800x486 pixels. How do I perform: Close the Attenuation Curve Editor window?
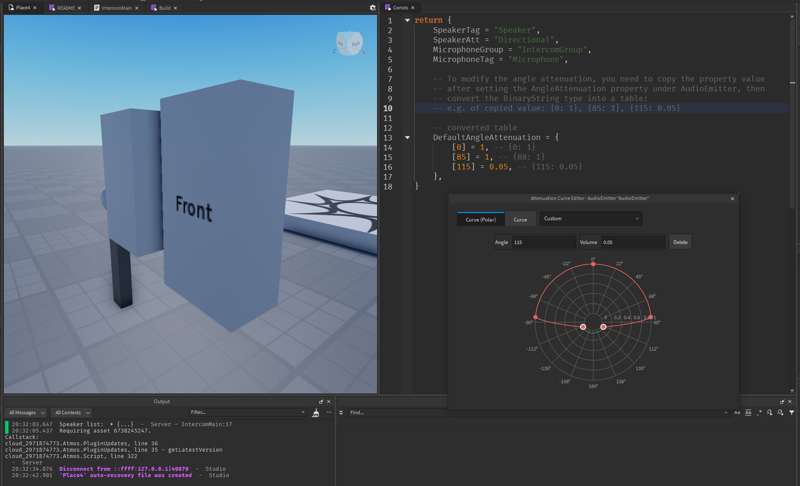click(732, 198)
